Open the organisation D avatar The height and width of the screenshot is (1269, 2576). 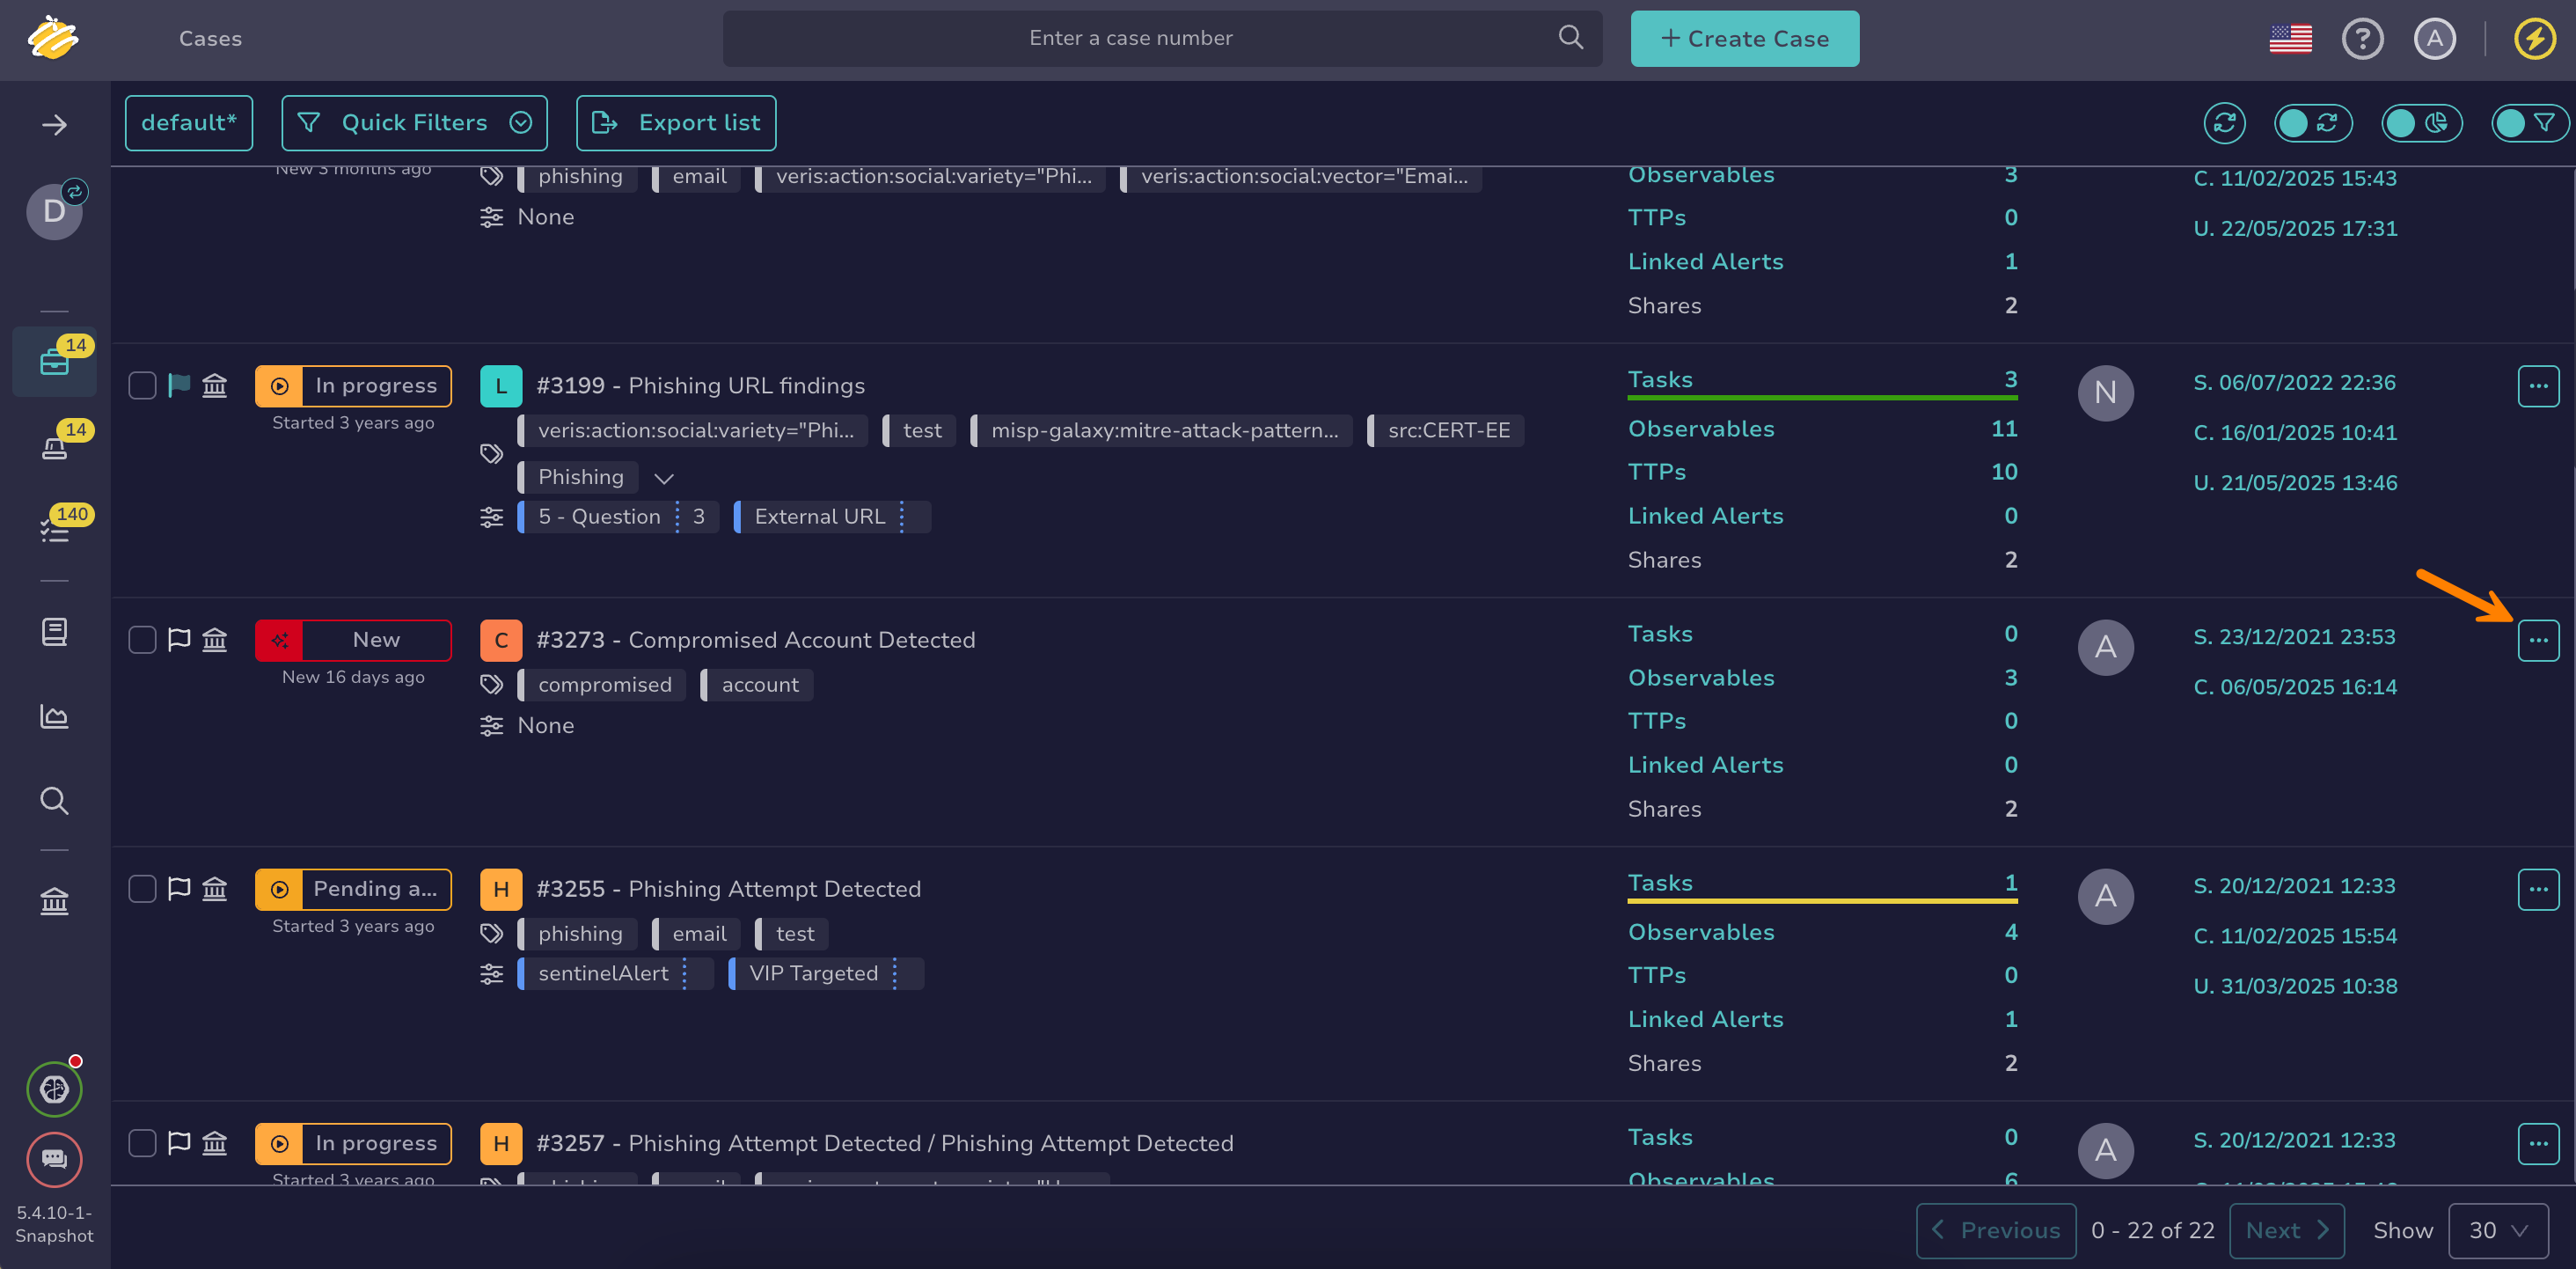[x=54, y=211]
